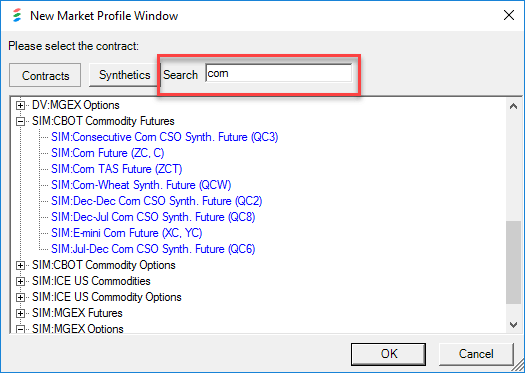Select SIM:E-mini Corn Future (XC, YC)
525x373 pixels.
(127, 233)
